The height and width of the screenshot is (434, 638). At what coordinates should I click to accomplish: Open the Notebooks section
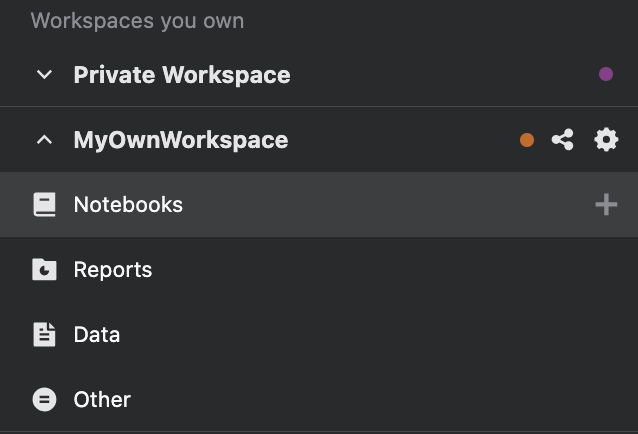128,205
